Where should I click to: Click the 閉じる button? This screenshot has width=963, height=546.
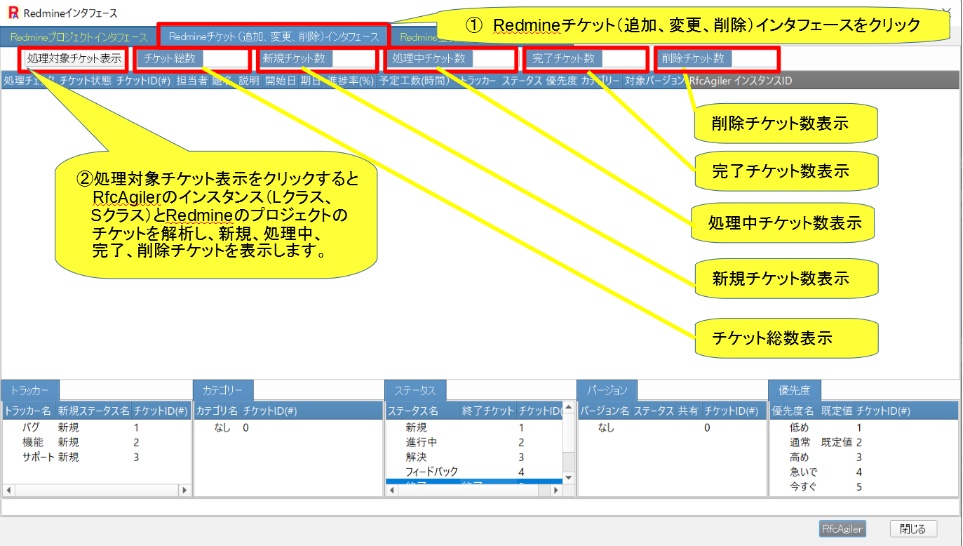[x=912, y=529]
